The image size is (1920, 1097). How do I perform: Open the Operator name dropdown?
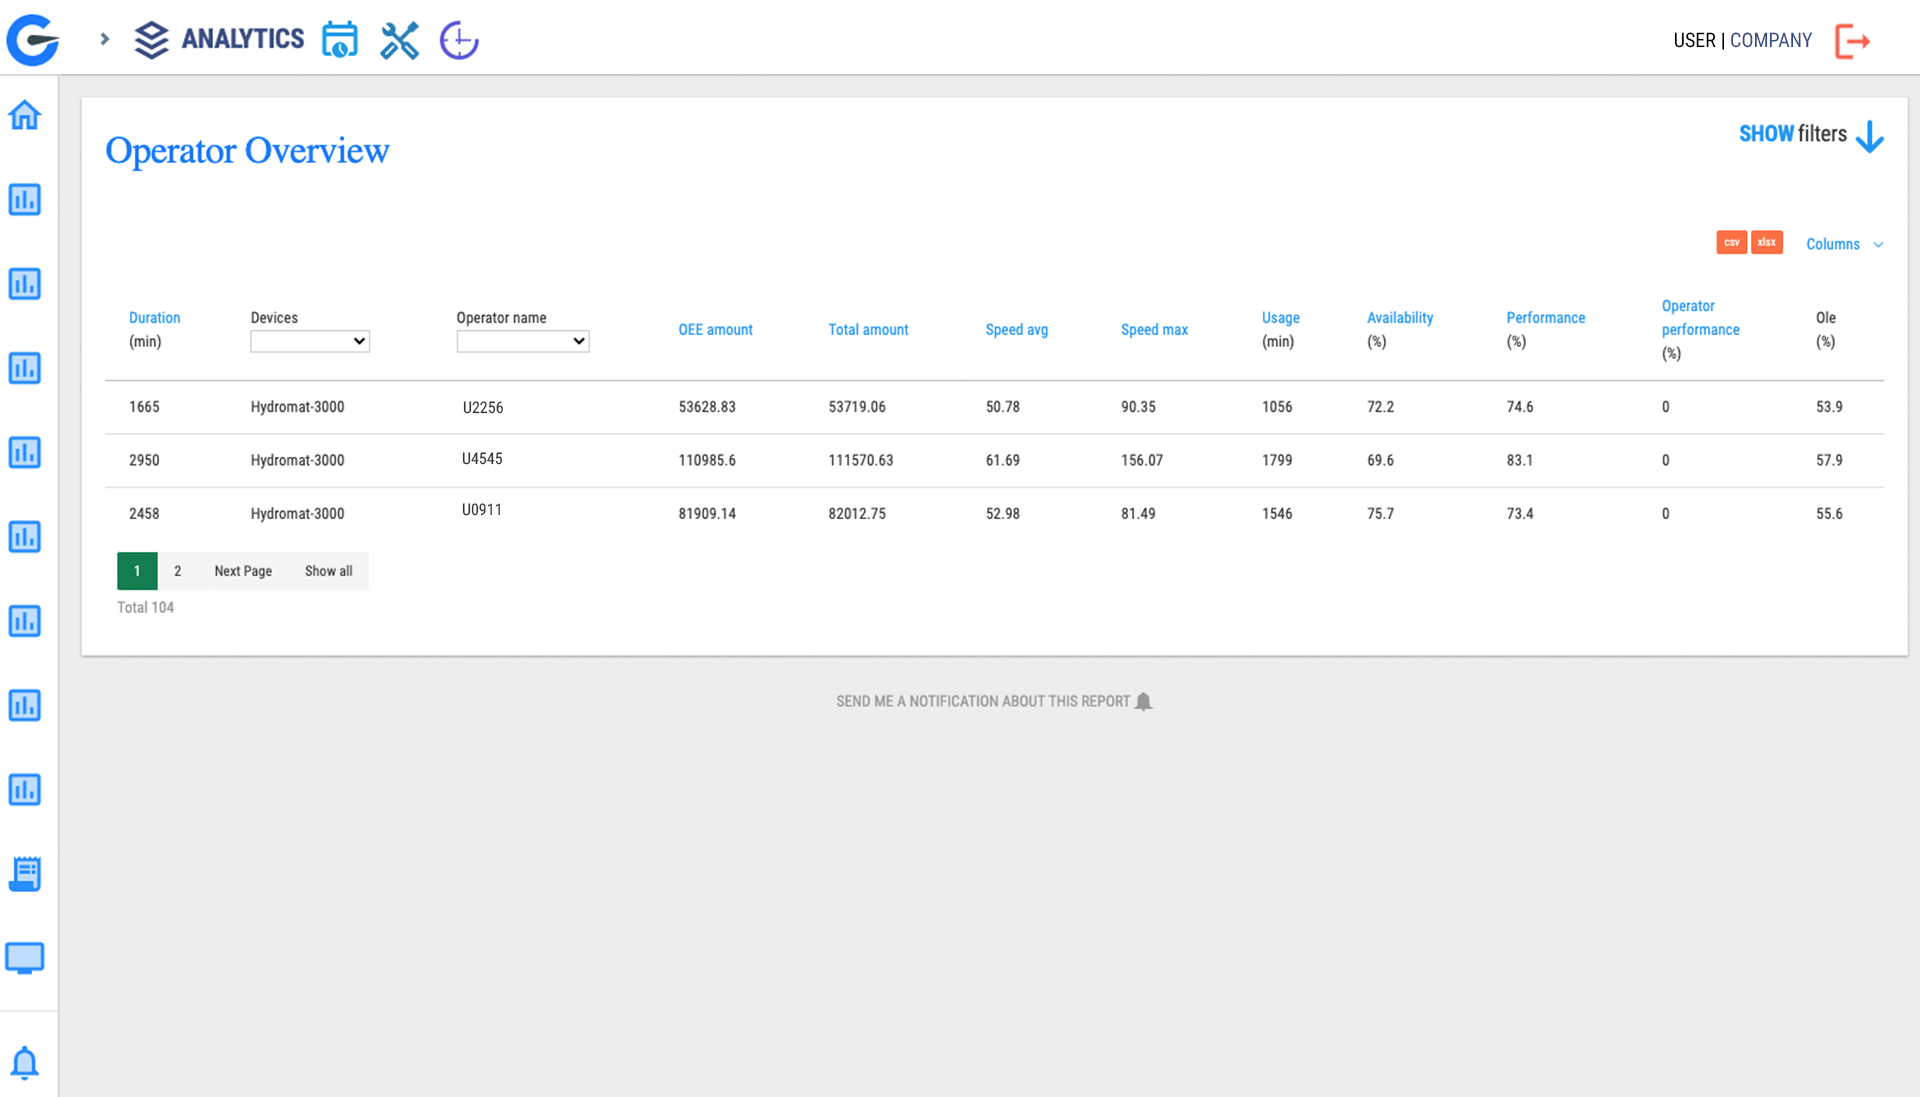pyautogui.click(x=522, y=341)
